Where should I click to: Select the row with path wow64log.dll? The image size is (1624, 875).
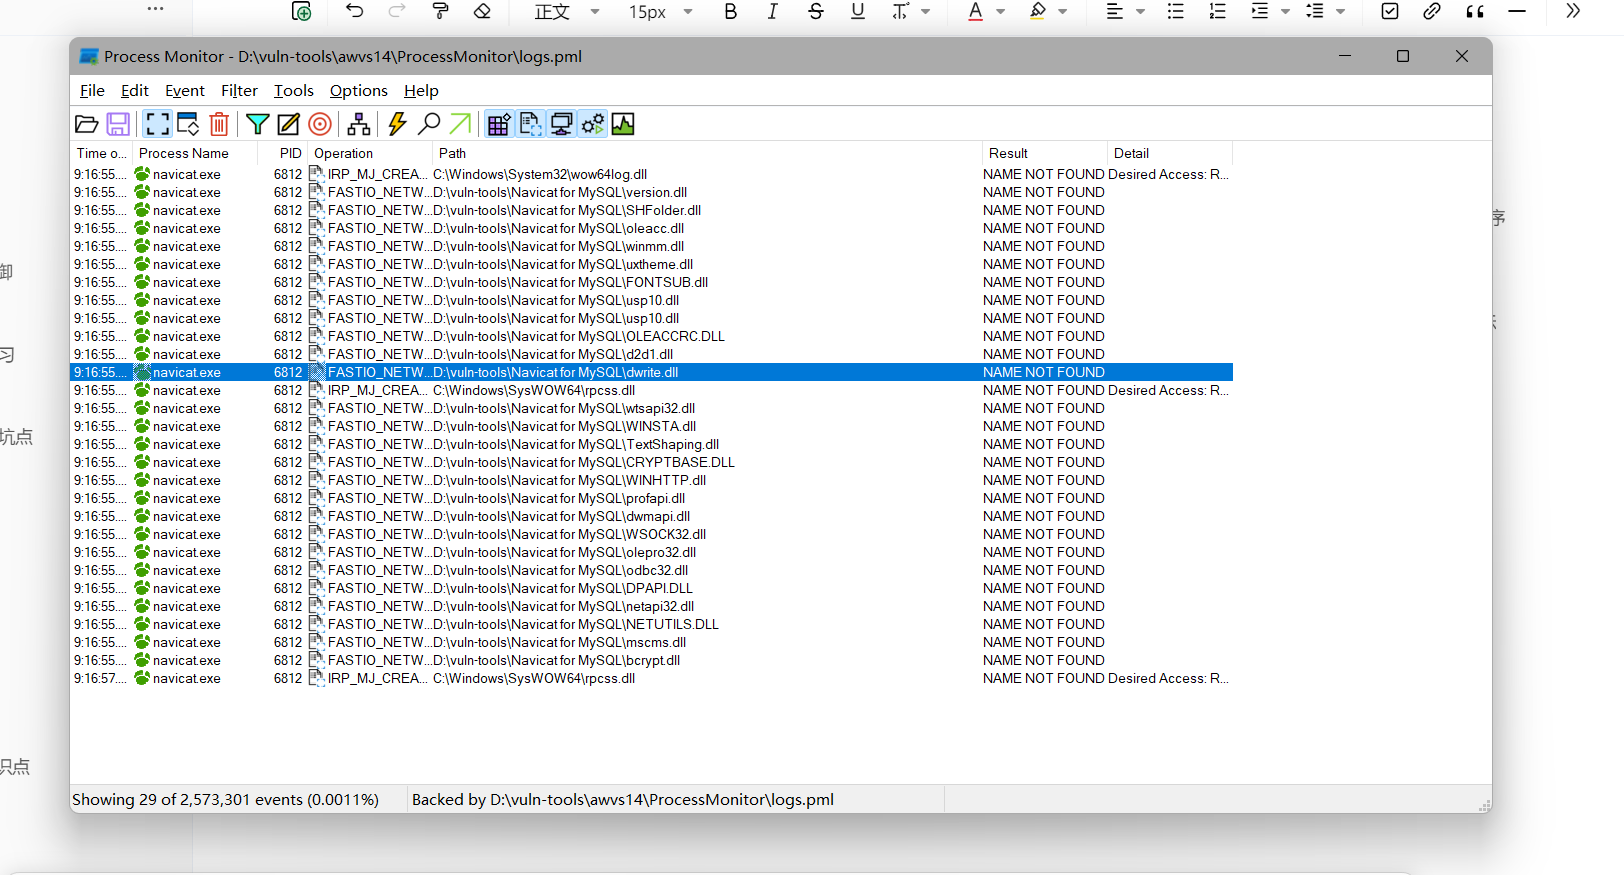click(x=651, y=174)
